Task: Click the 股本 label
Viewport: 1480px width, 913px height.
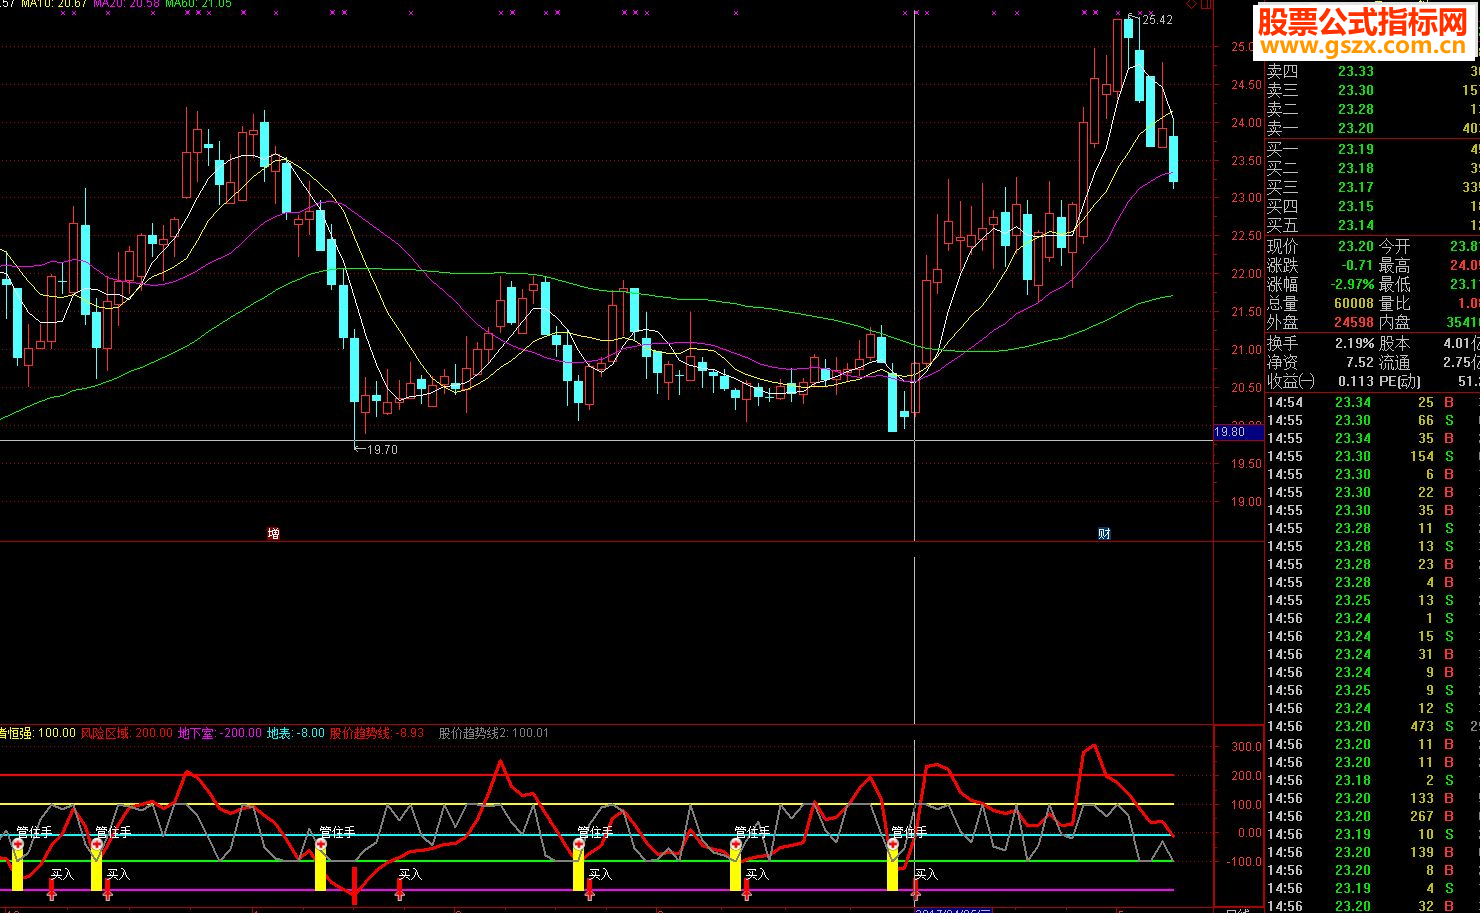Action: click(1395, 343)
